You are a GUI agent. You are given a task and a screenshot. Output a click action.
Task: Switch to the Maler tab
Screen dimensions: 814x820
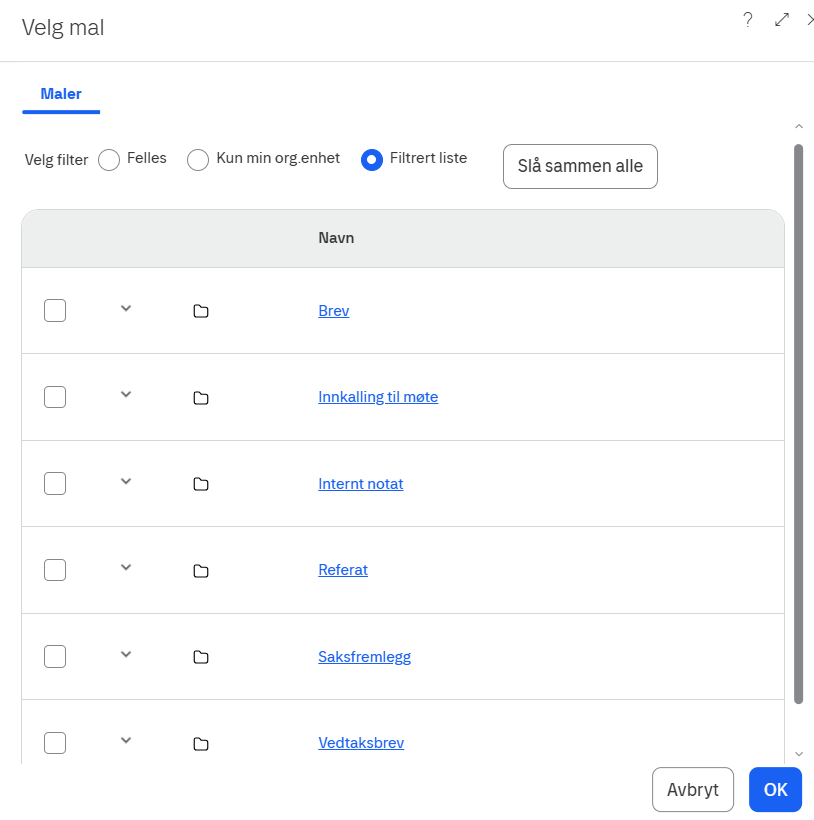pyautogui.click(x=61, y=94)
